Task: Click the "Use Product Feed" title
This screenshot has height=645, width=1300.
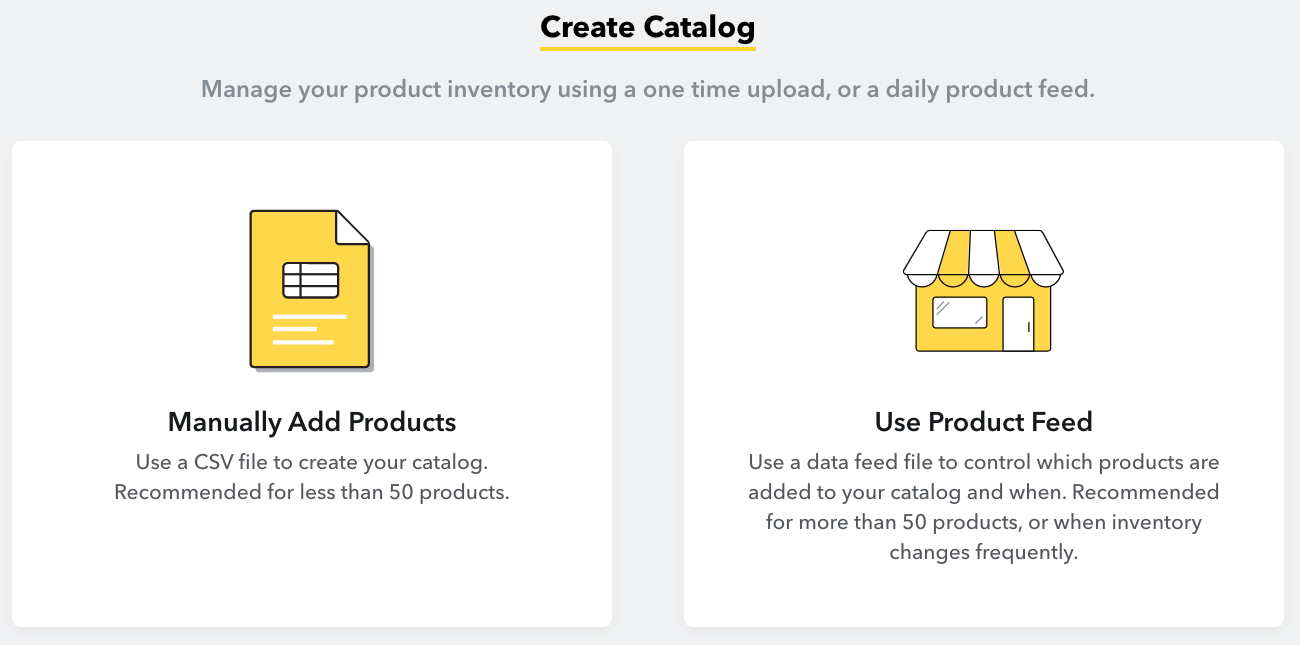Action: [x=984, y=422]
